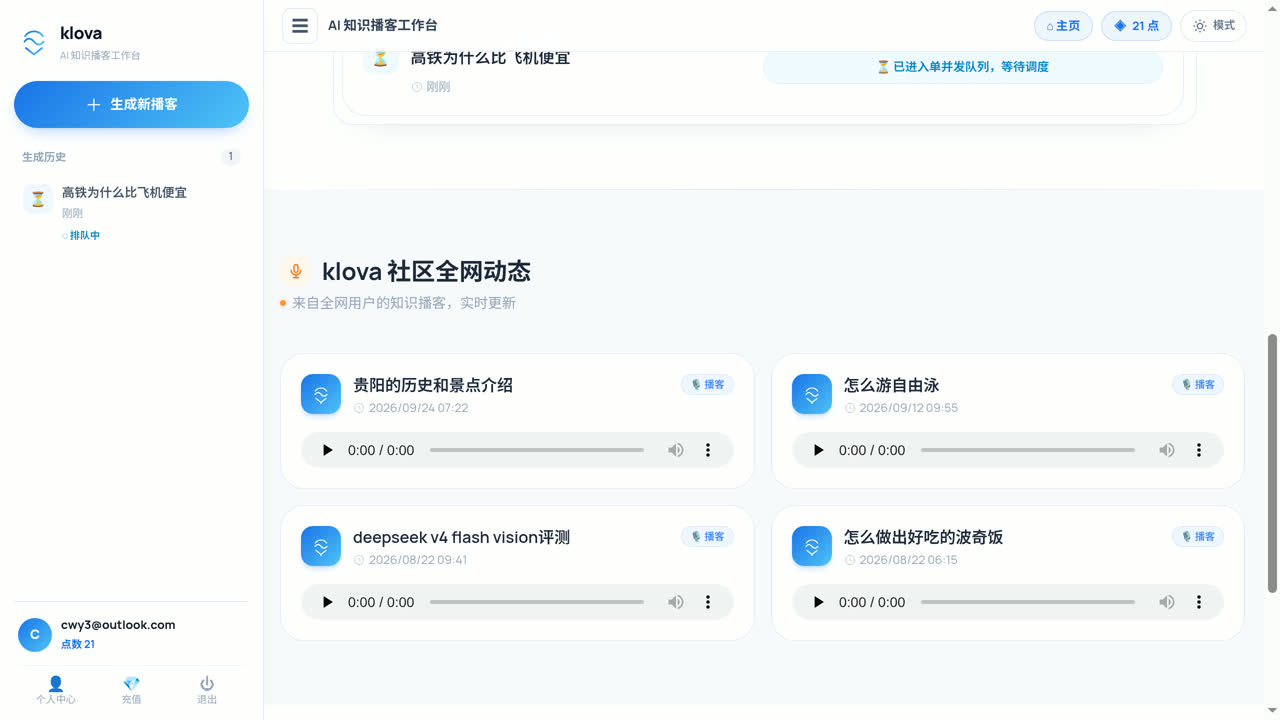1280x720 pixels.
Task: Open more options for deepseek v4 flash vision评测 player
Action: (708, 602)
